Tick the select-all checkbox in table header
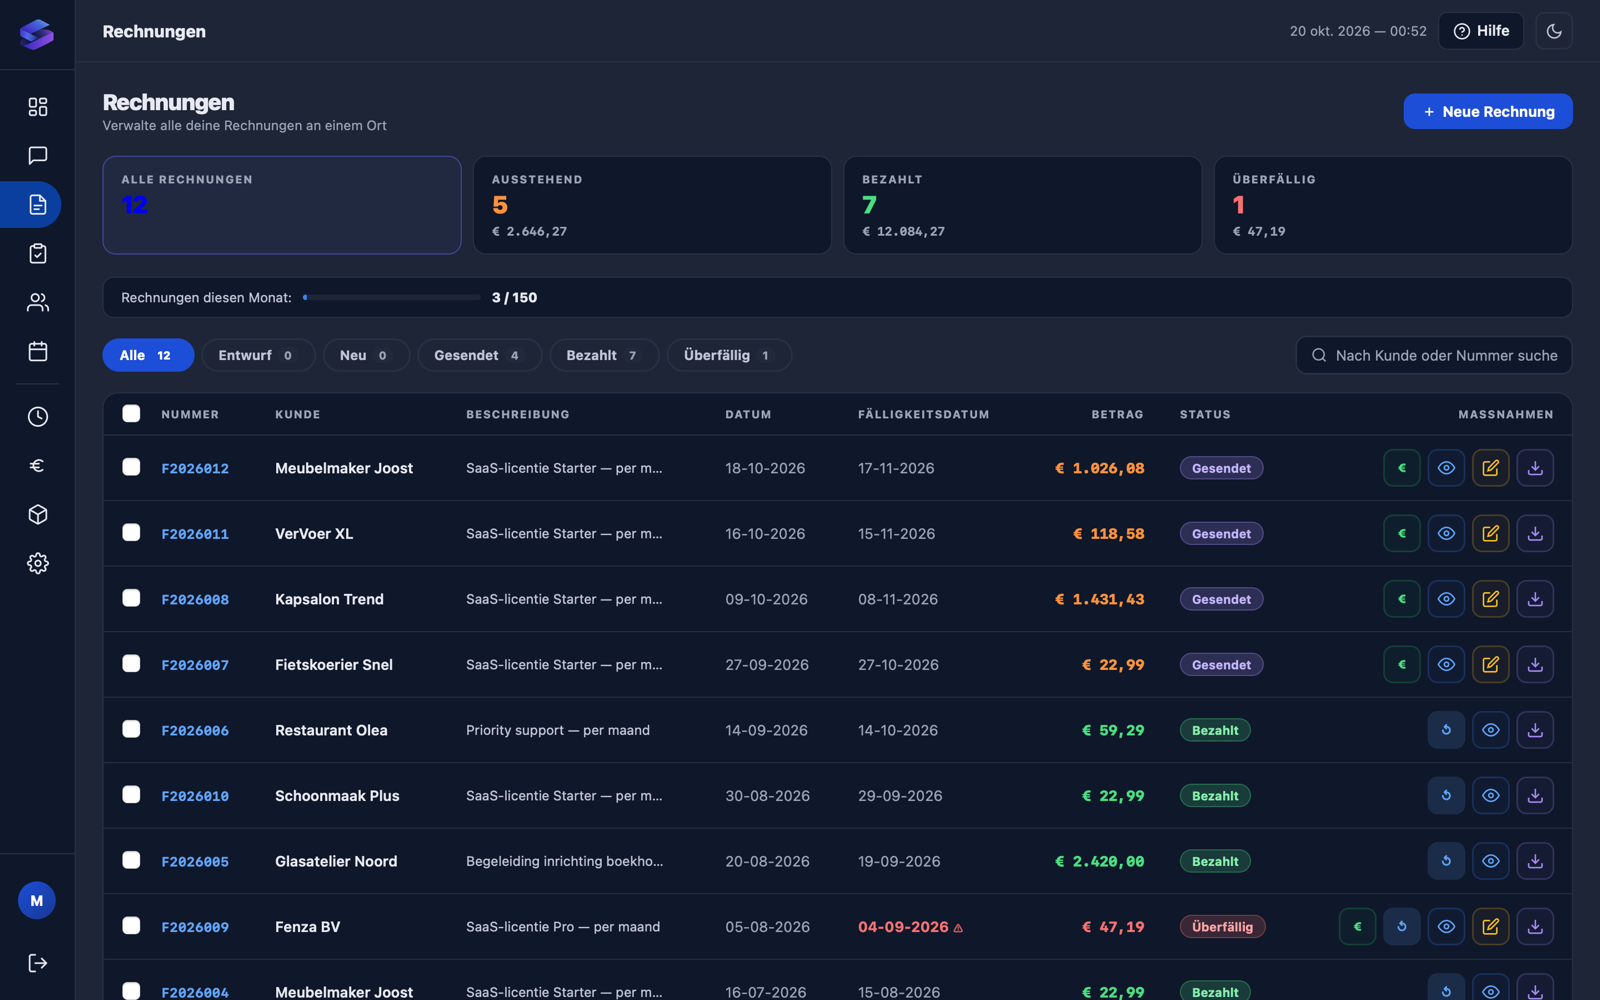Screen dimensions: 1600x1000 pyautogui.click(x=131, y=414)
